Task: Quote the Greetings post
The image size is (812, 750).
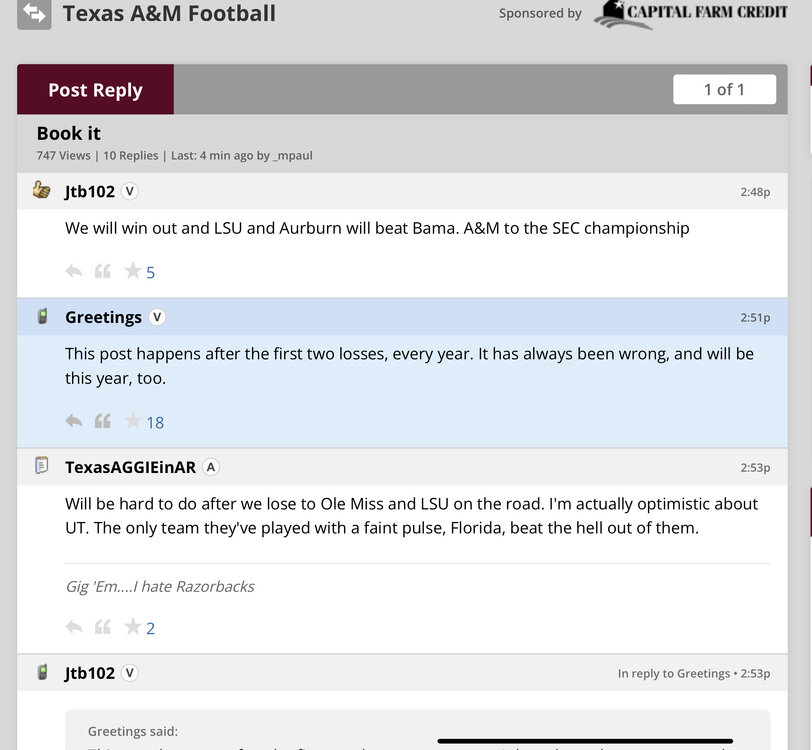Action: click(x=102, y=421)
